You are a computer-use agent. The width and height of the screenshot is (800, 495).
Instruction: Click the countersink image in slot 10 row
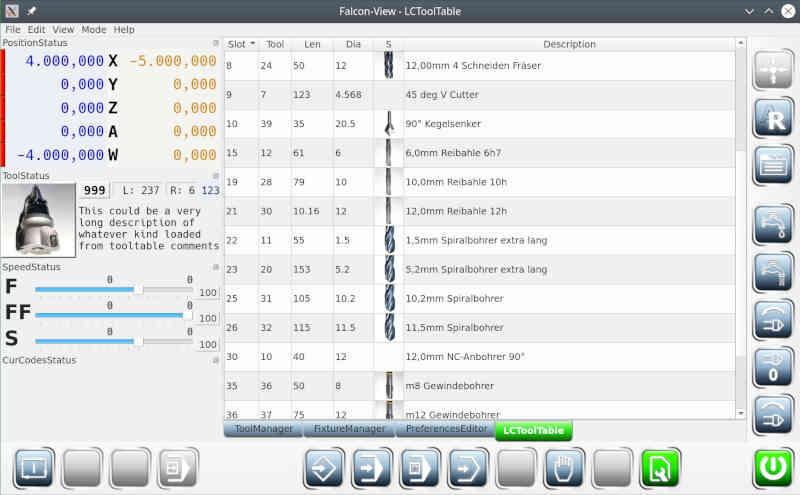[x=389, y=124]
